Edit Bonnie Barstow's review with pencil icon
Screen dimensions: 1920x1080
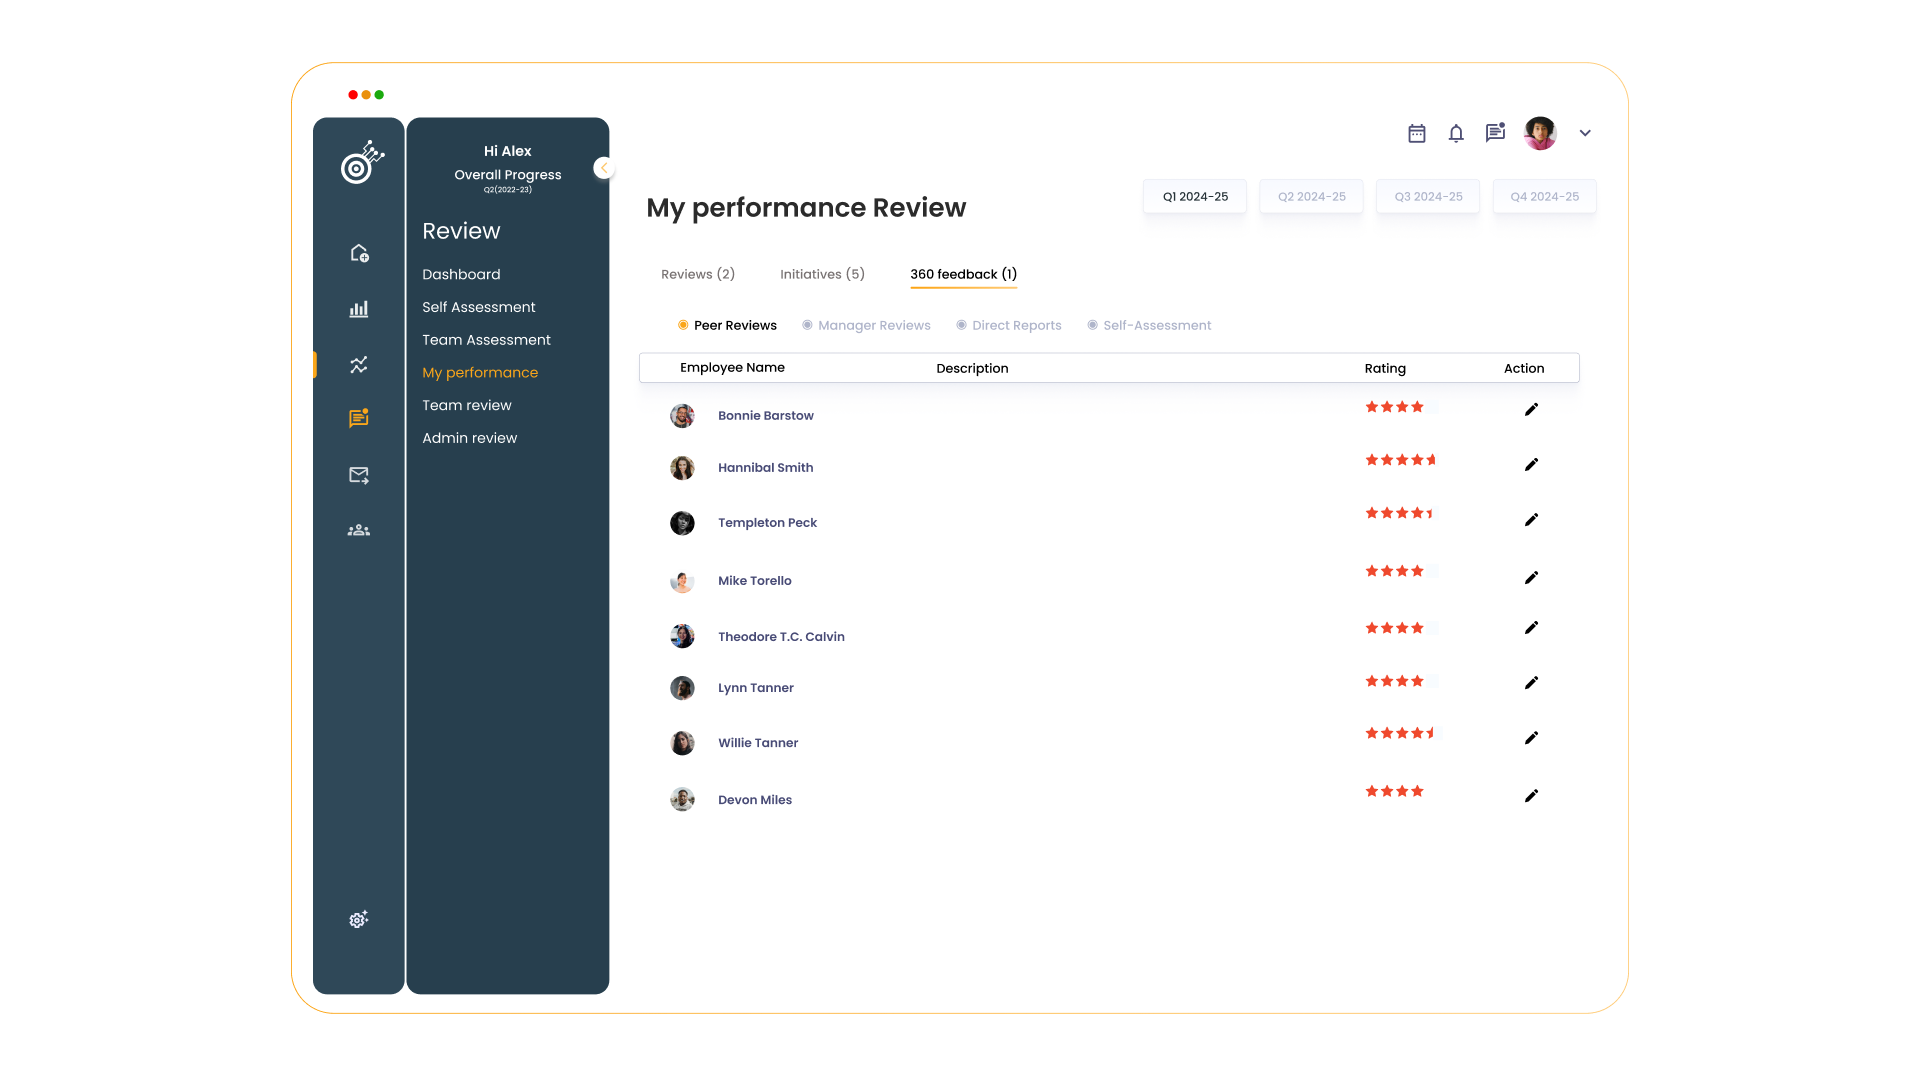tap(1531, 409)
